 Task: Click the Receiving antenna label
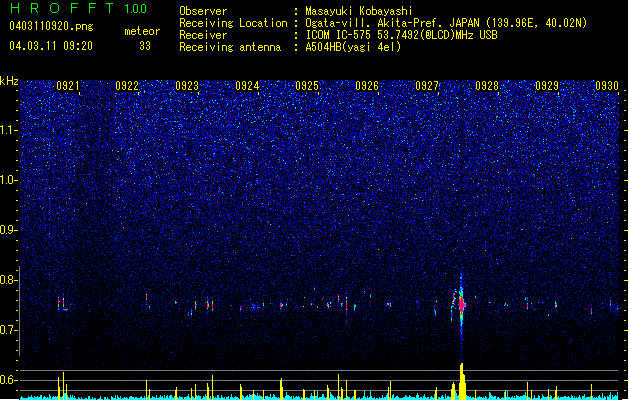tap(230, 47)
